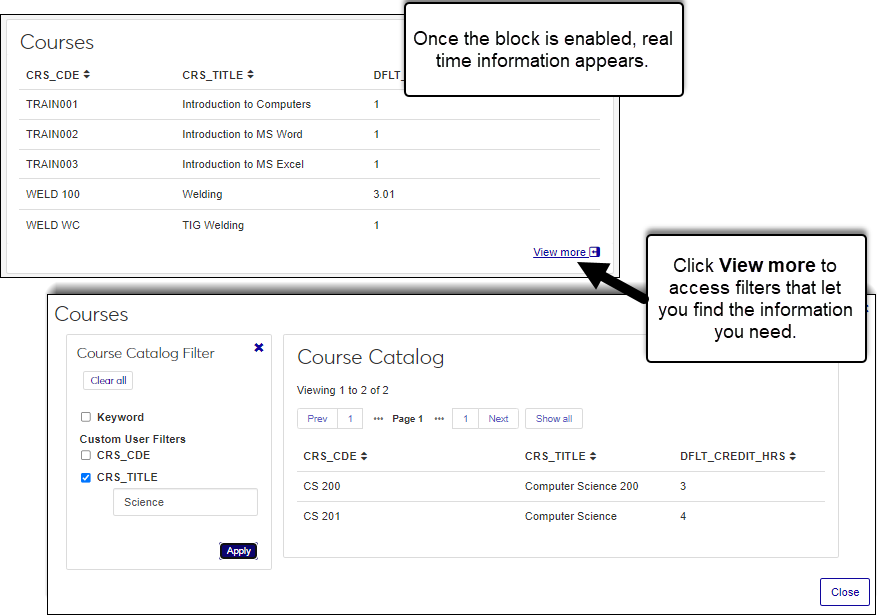Click the Custom User Filters heading
This screenshot has width=886, height=615.
(x=132, y=439)
